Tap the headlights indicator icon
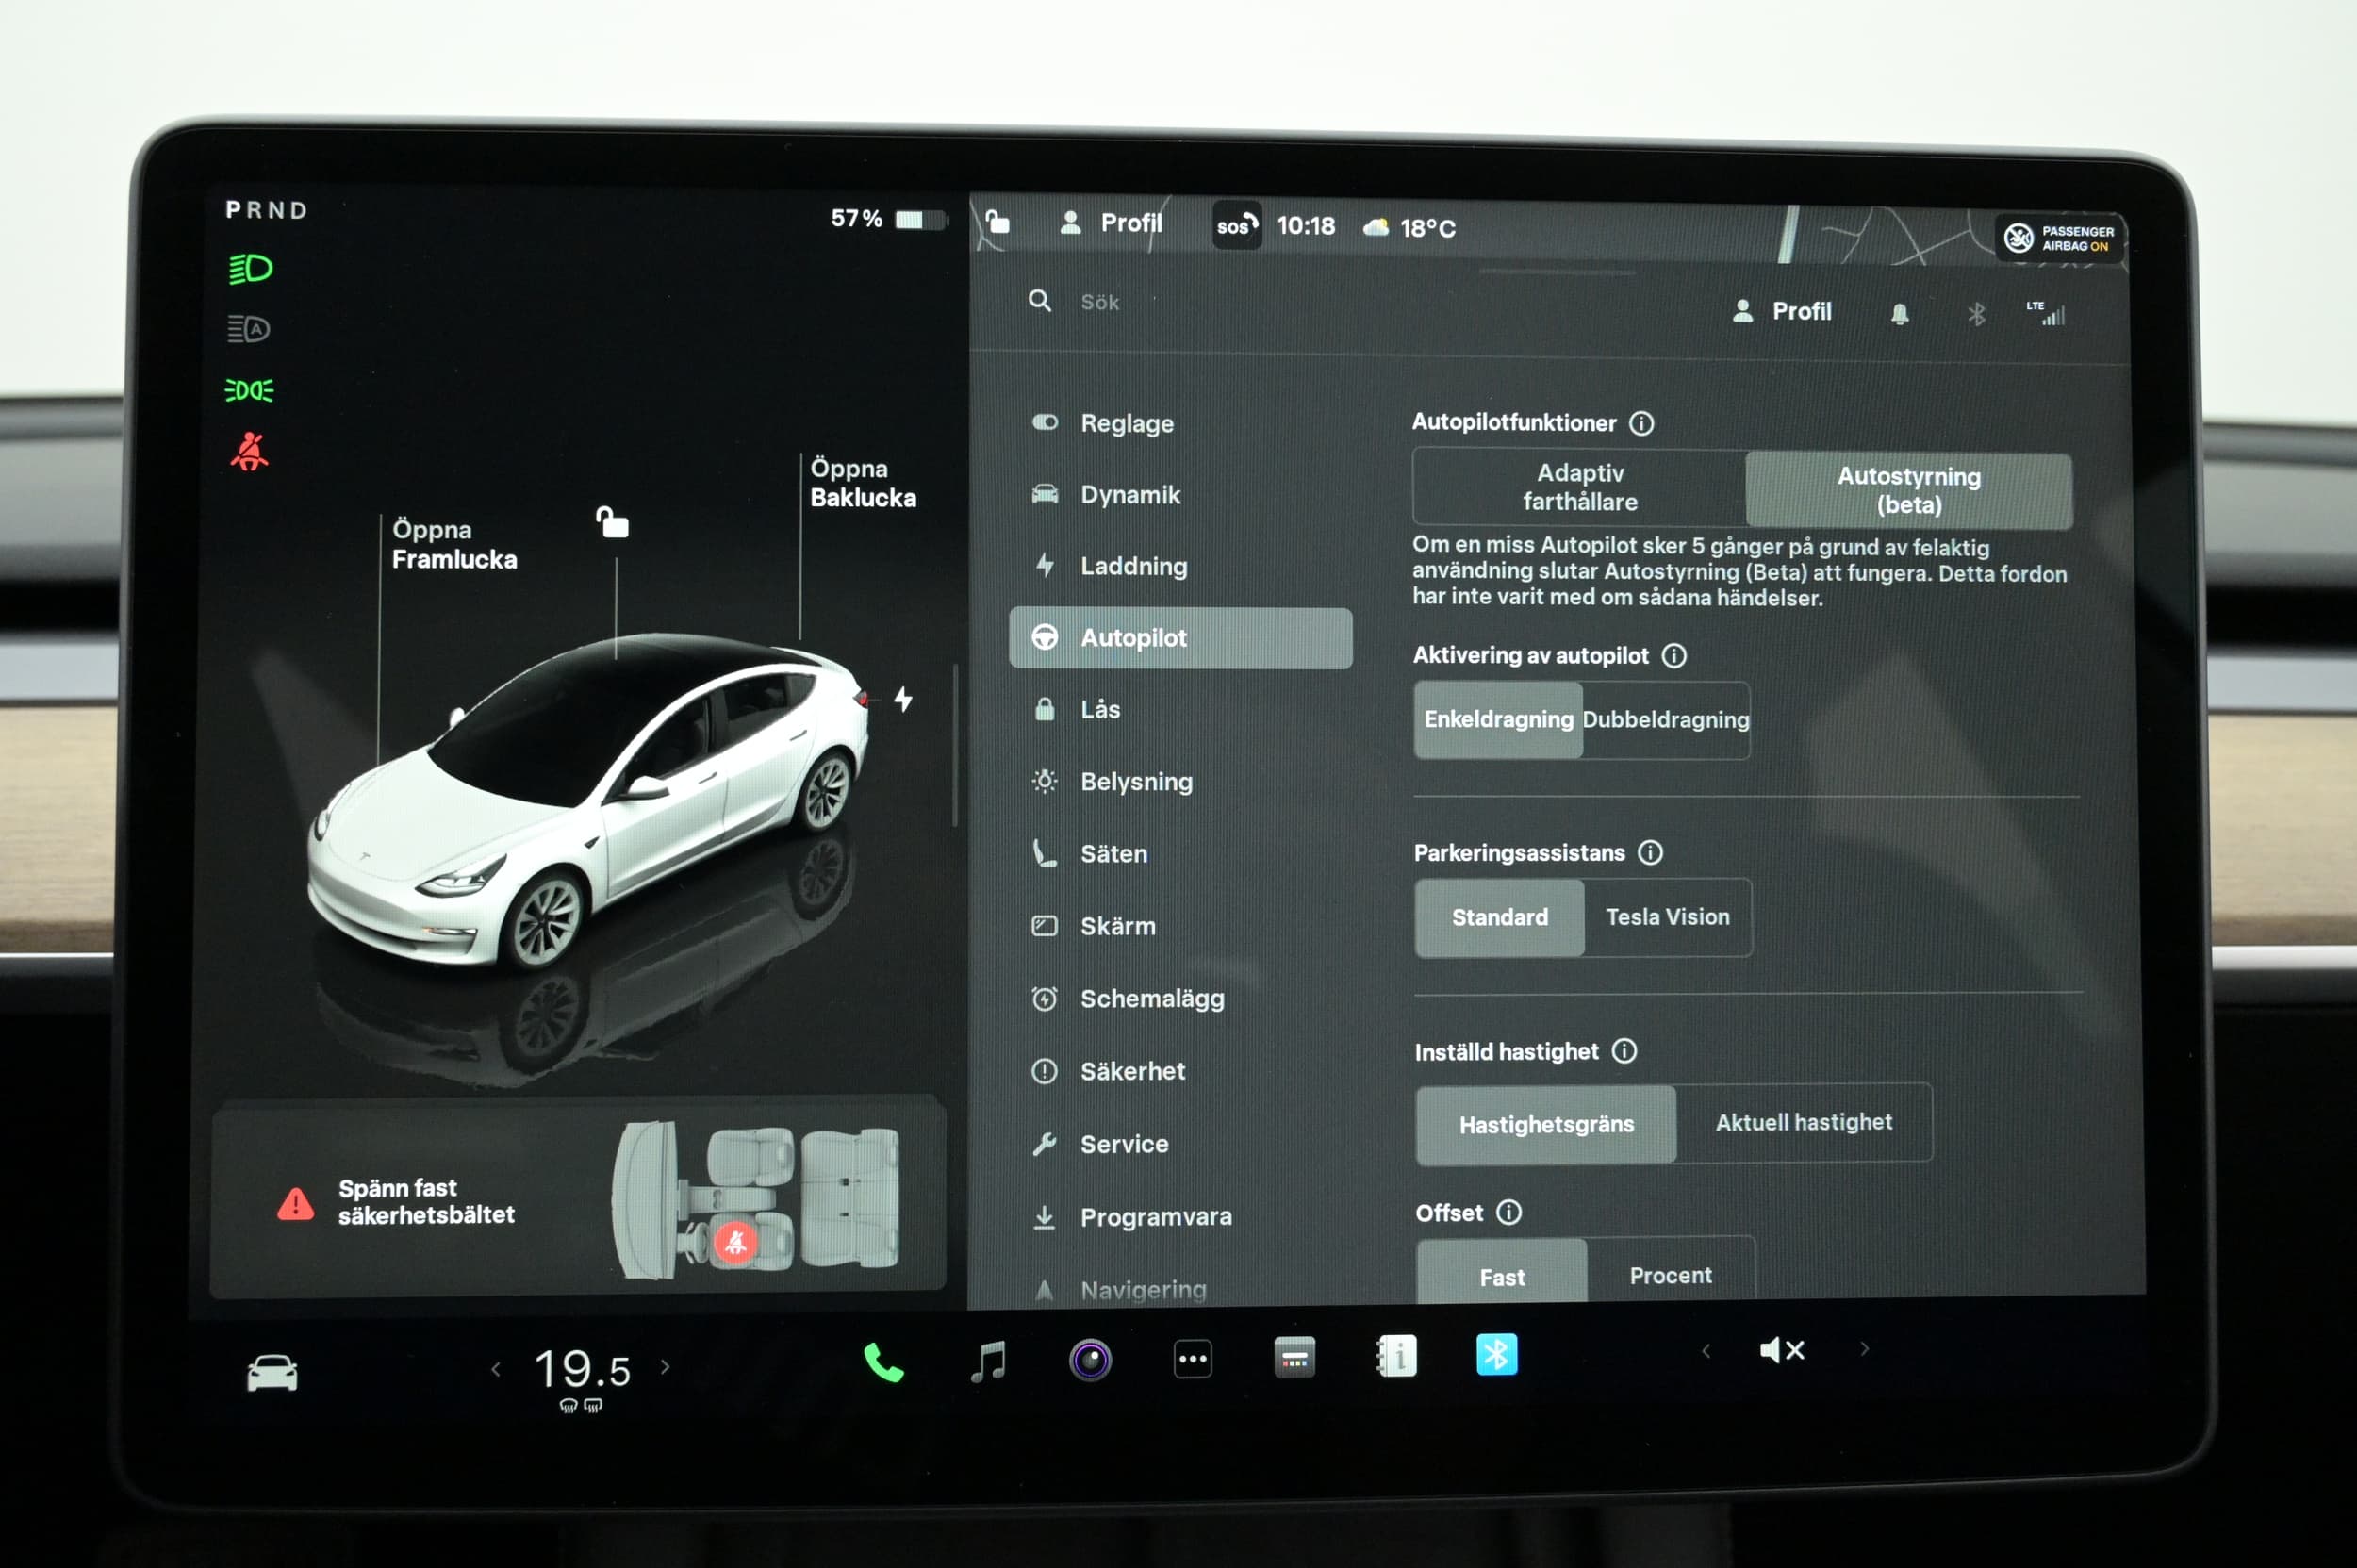Viewport: 2357px width, 1568px height. (x=250, y=269)
